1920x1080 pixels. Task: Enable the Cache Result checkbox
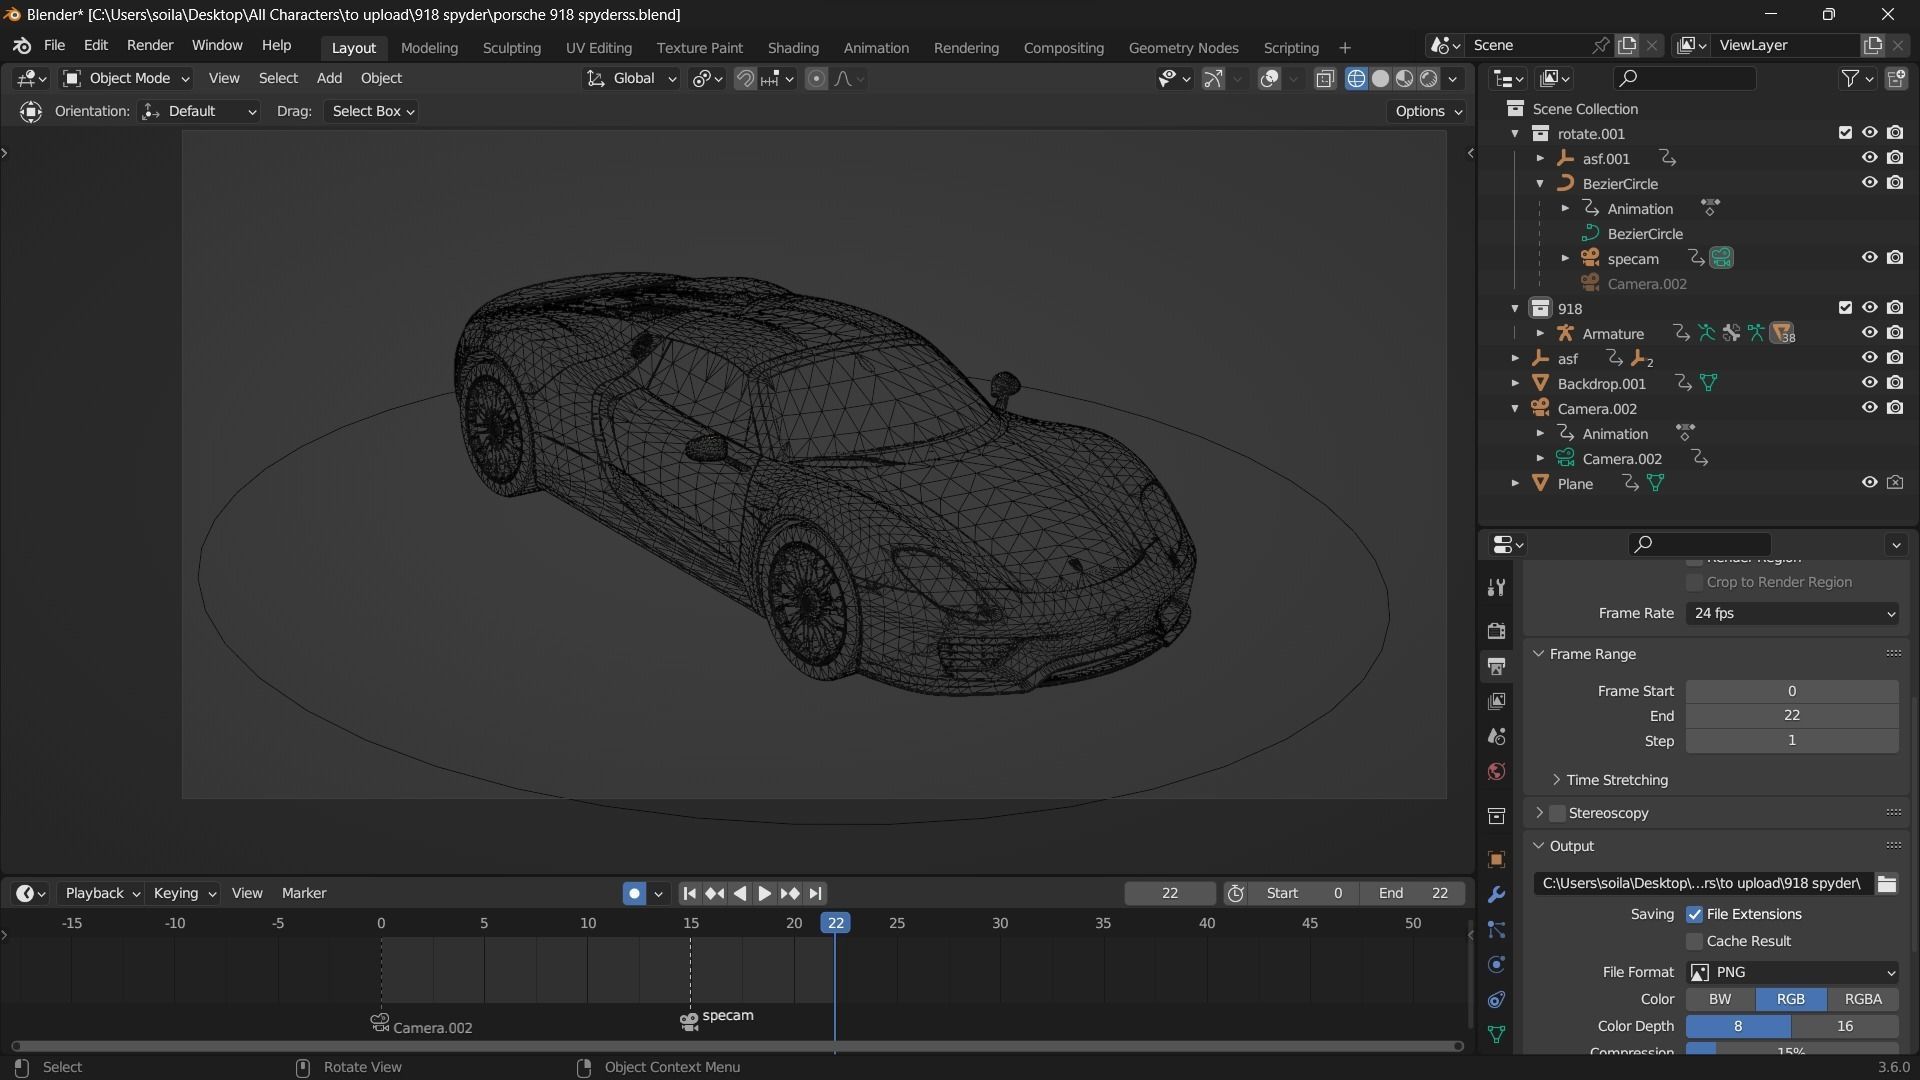(1694, 942)
